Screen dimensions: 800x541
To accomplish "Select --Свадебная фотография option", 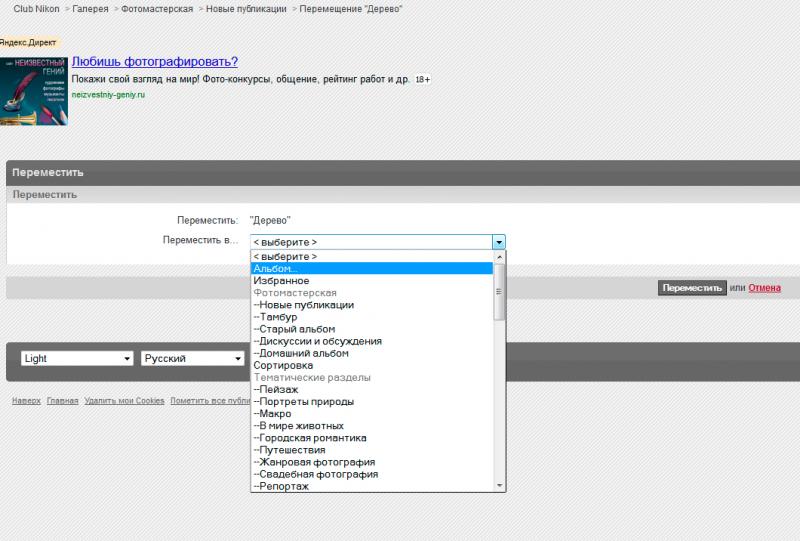I will coord(372,474).
